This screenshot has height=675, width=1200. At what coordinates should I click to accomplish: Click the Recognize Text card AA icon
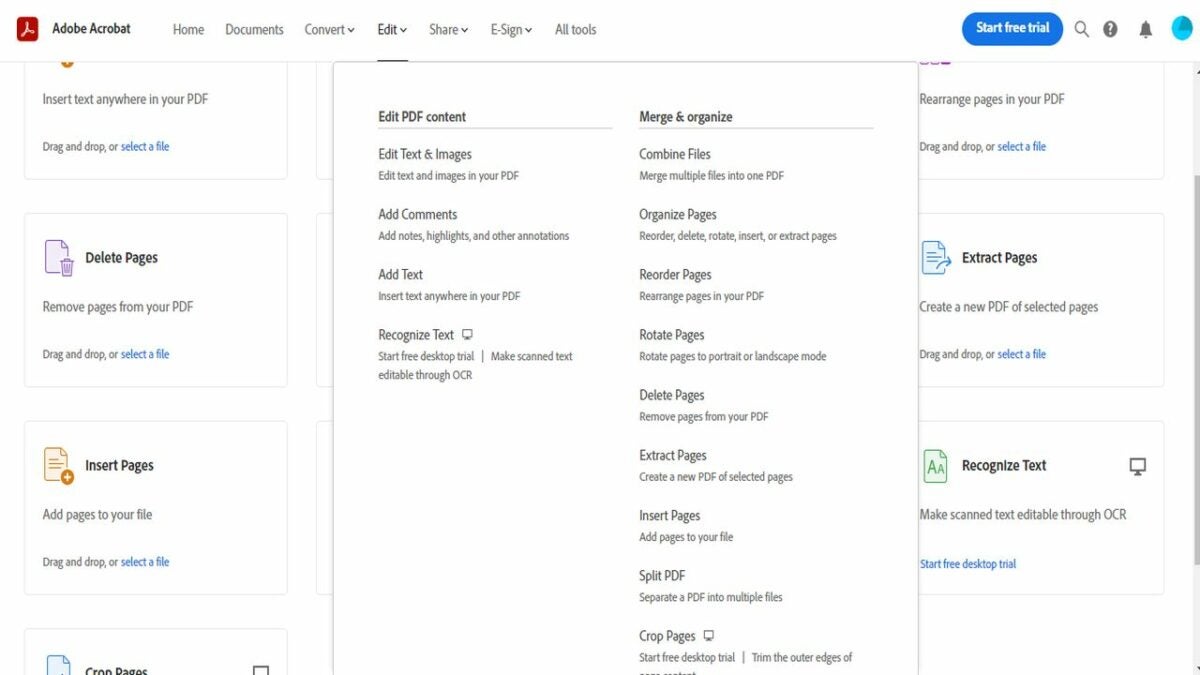coord(935,466)
